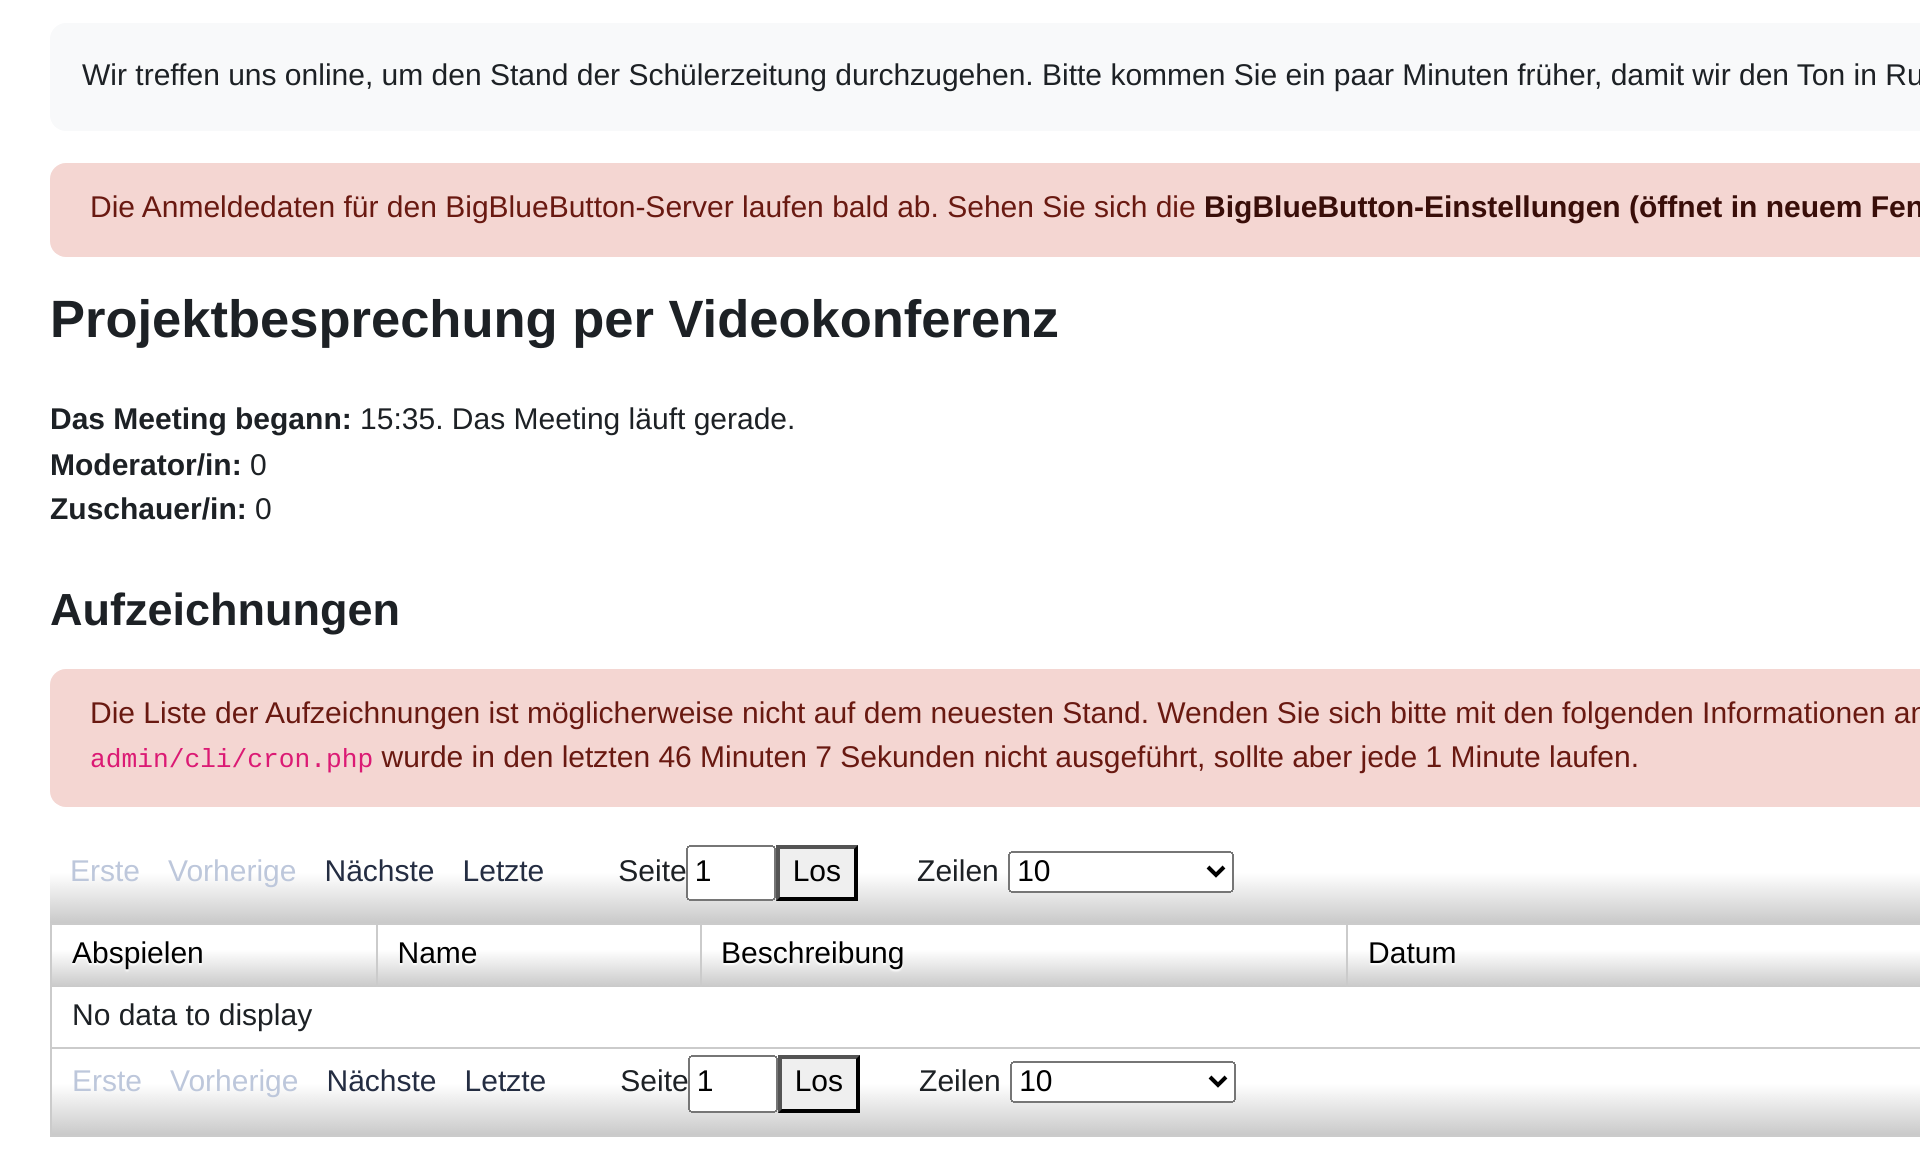Click bottom 'Vorherige' pagination link

coord(234,1081)
